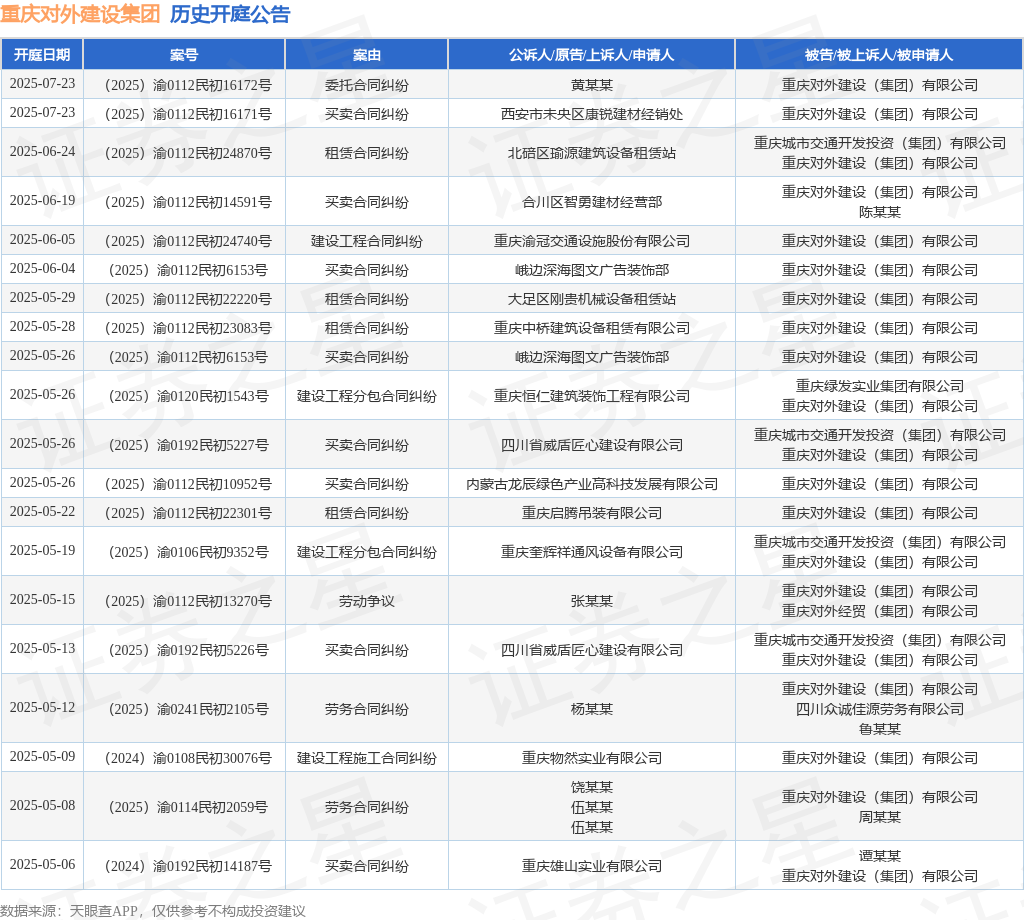Click the 建设工程合同纠纷 case cause
The image size is (1024, 920).
click(x=366, y=241)
